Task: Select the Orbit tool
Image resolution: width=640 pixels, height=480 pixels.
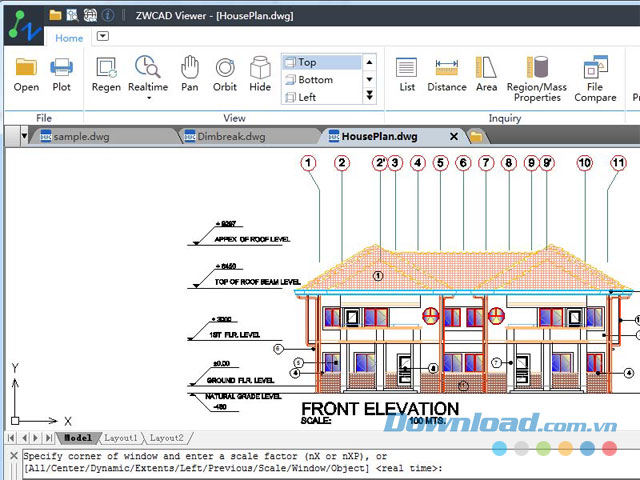Action: coord(225,74)
